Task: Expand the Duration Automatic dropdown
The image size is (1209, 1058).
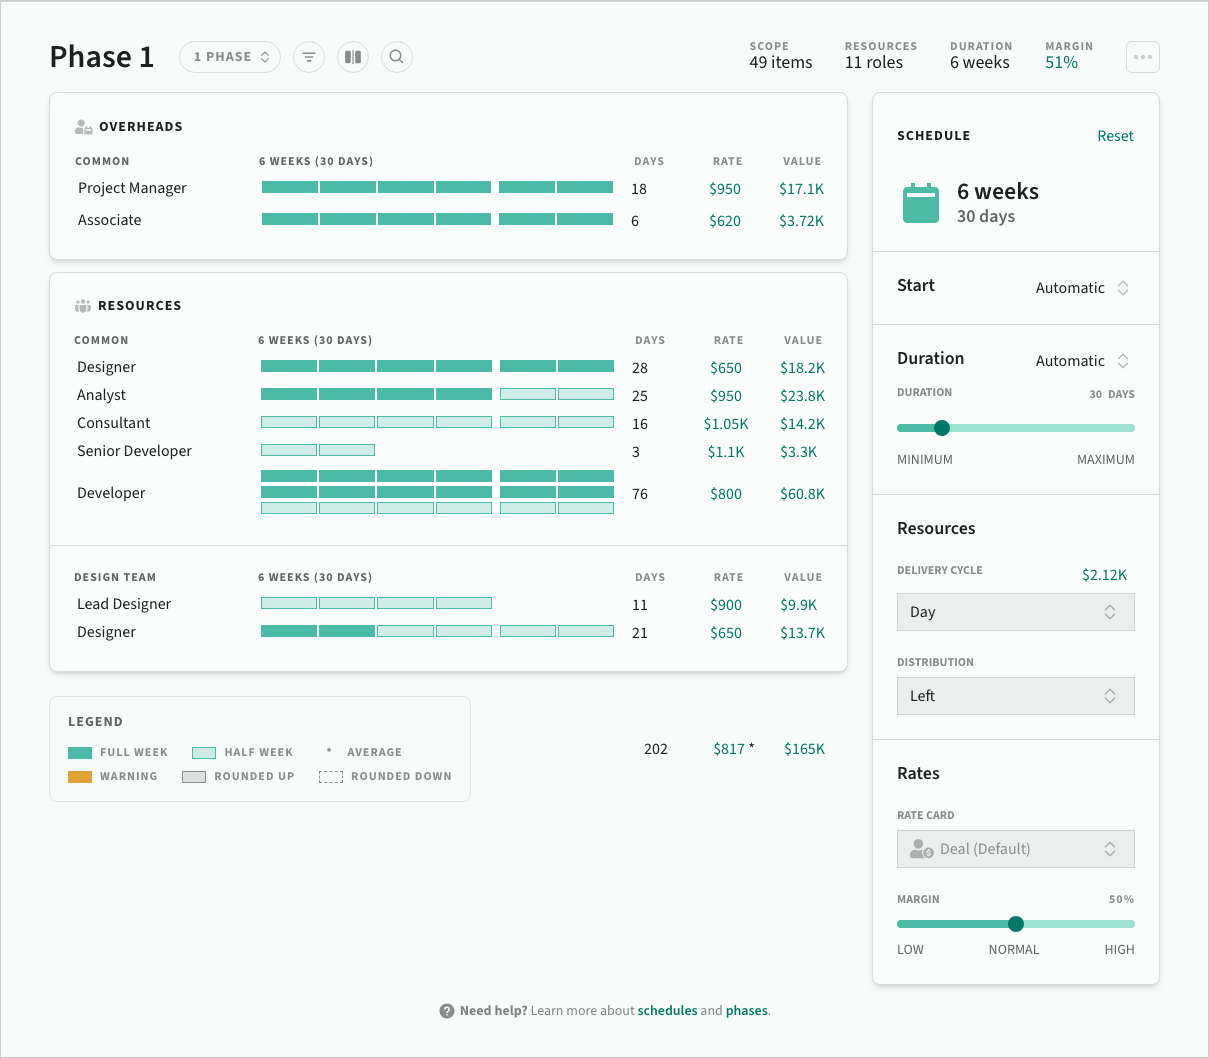Action: click(1083, 361)
